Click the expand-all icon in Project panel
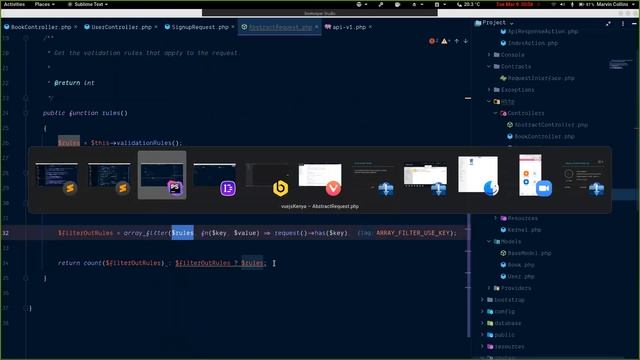 608,24
